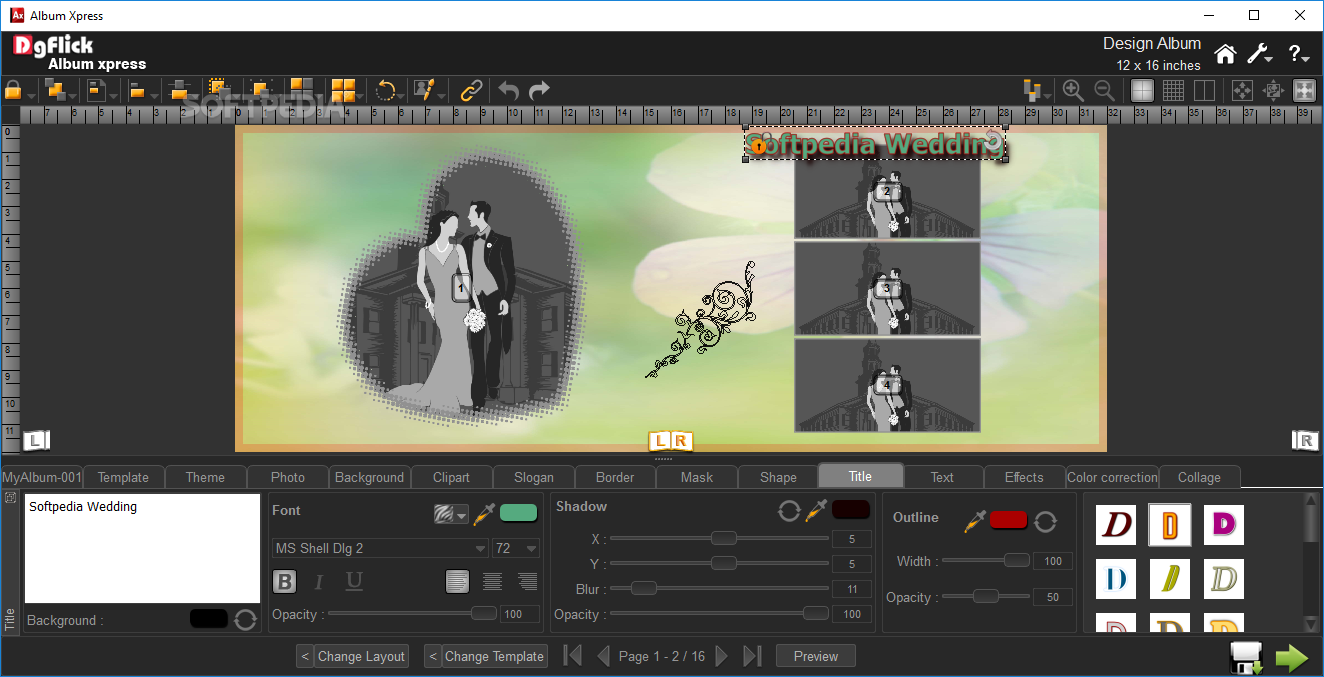
Task: Click the R right page marker
Action: point(1304,440)
